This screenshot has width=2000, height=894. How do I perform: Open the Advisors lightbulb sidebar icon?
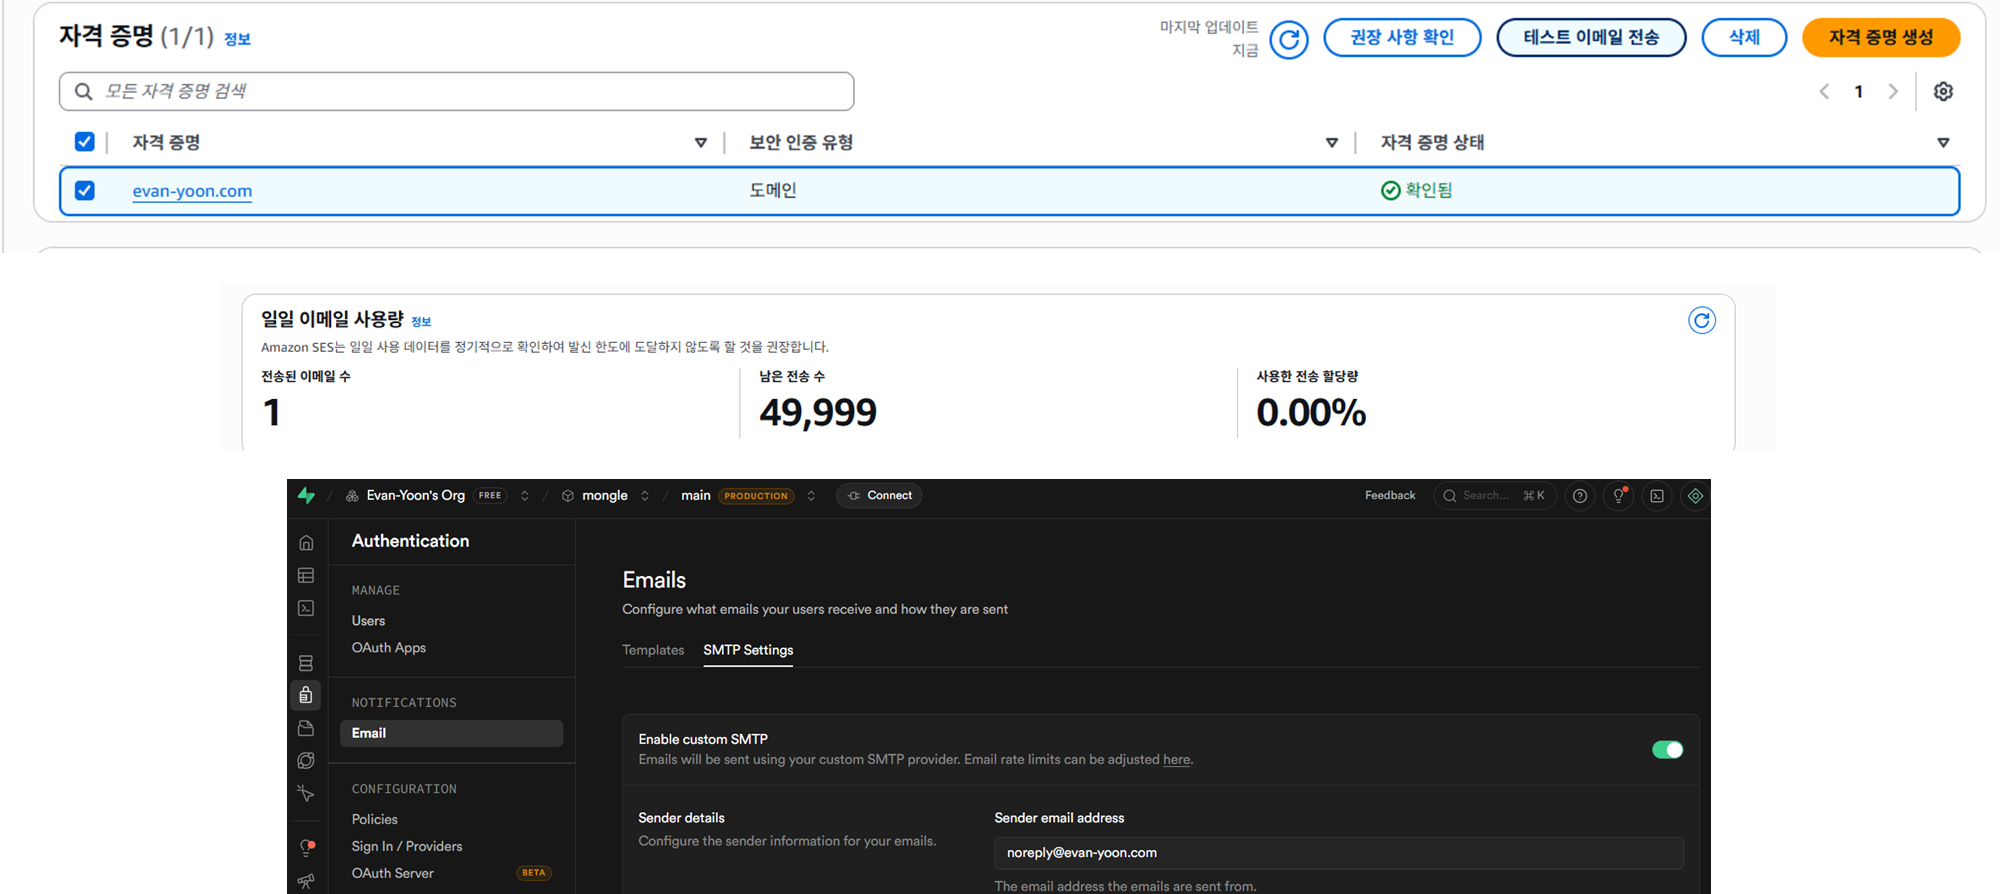pyautogui.click(x=307, y=848)
